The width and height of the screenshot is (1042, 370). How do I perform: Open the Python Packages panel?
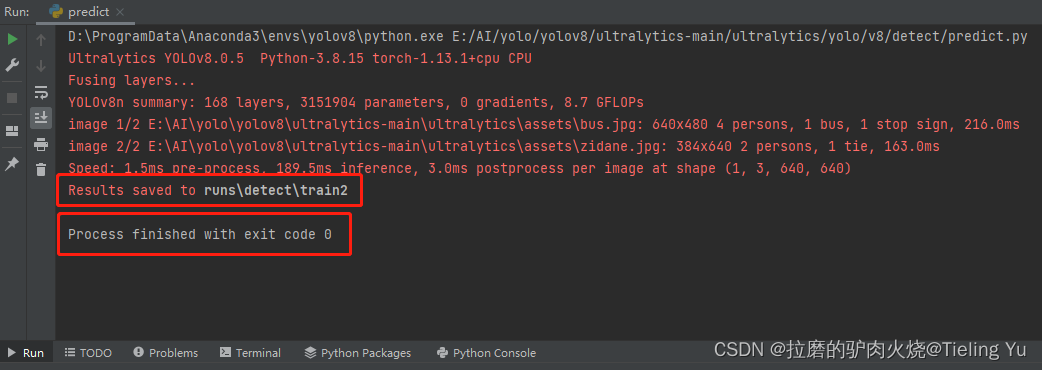click(358, 353)
